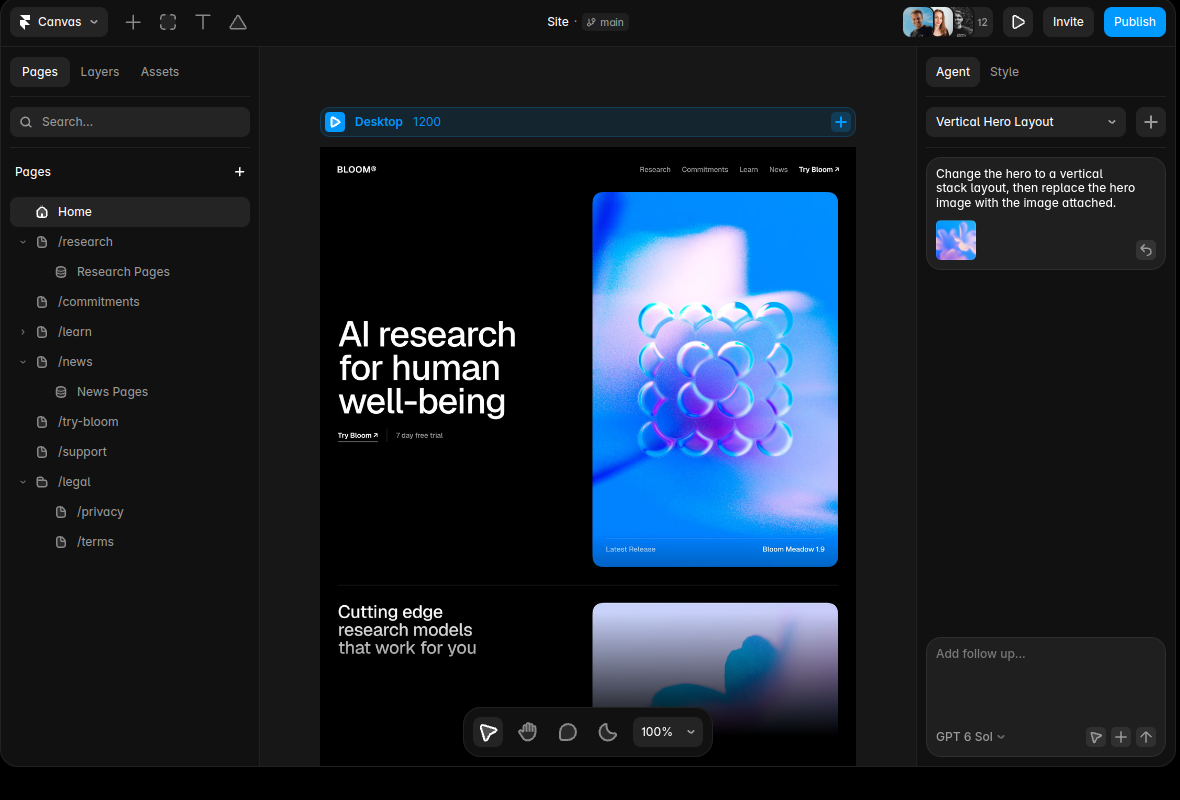Click Research link in canvas nav
Viewport: 1180px width, 800px height.
(655, 169)
